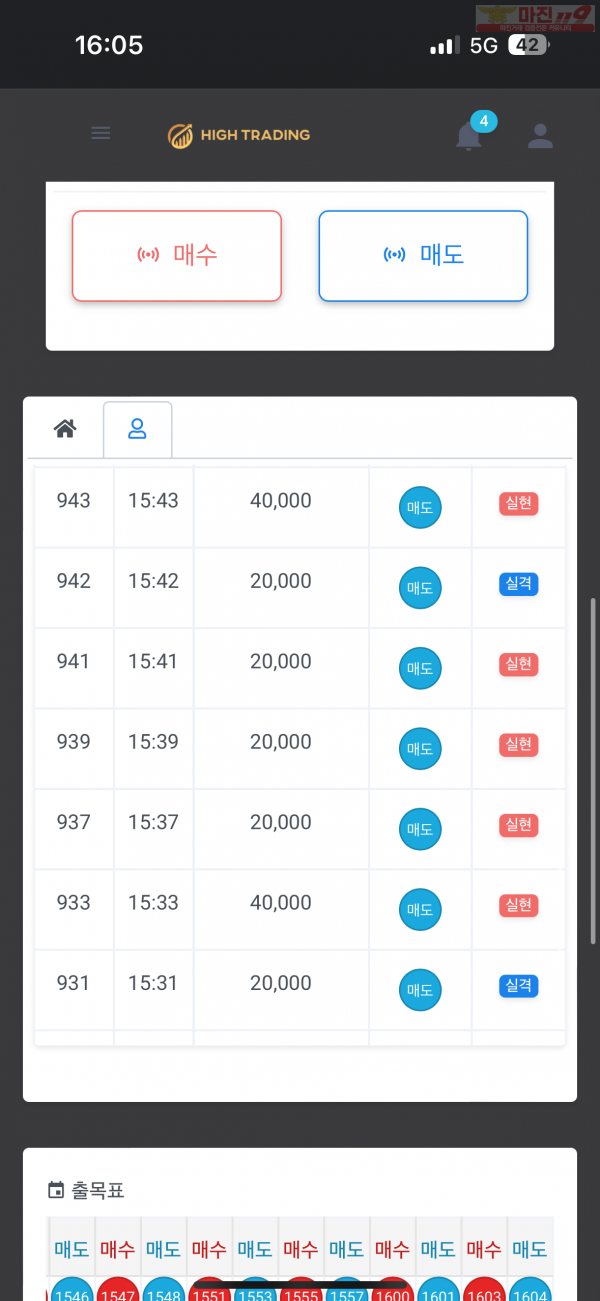This screenshot has width=600, height=1301.
Task: Open the user profile icon
Action: (x=540, y=136)
